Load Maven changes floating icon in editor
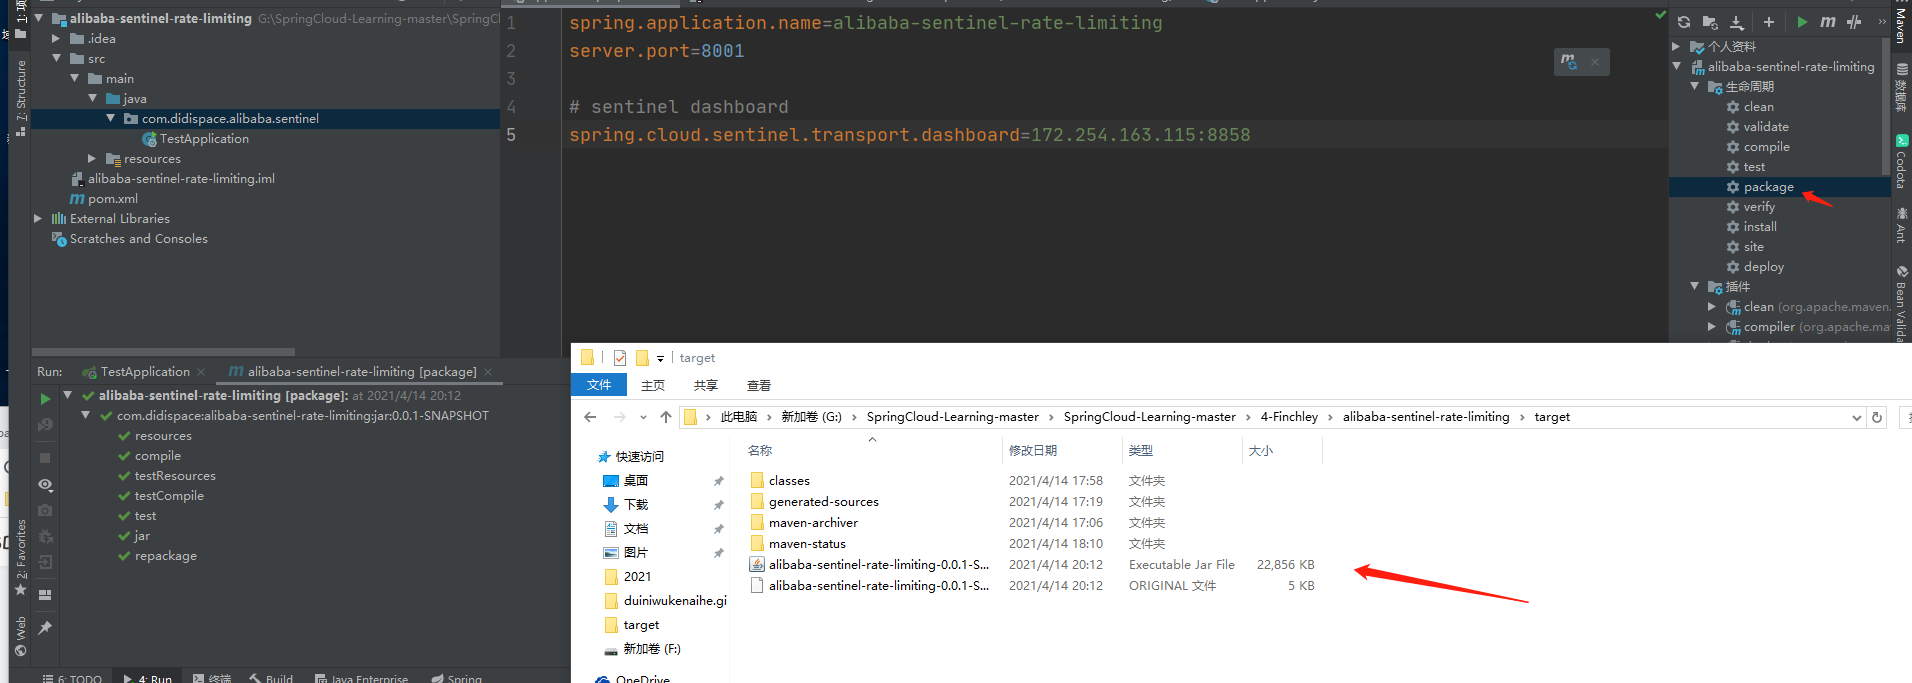This screenshot has width=1912, height=683. (1569, 62)
